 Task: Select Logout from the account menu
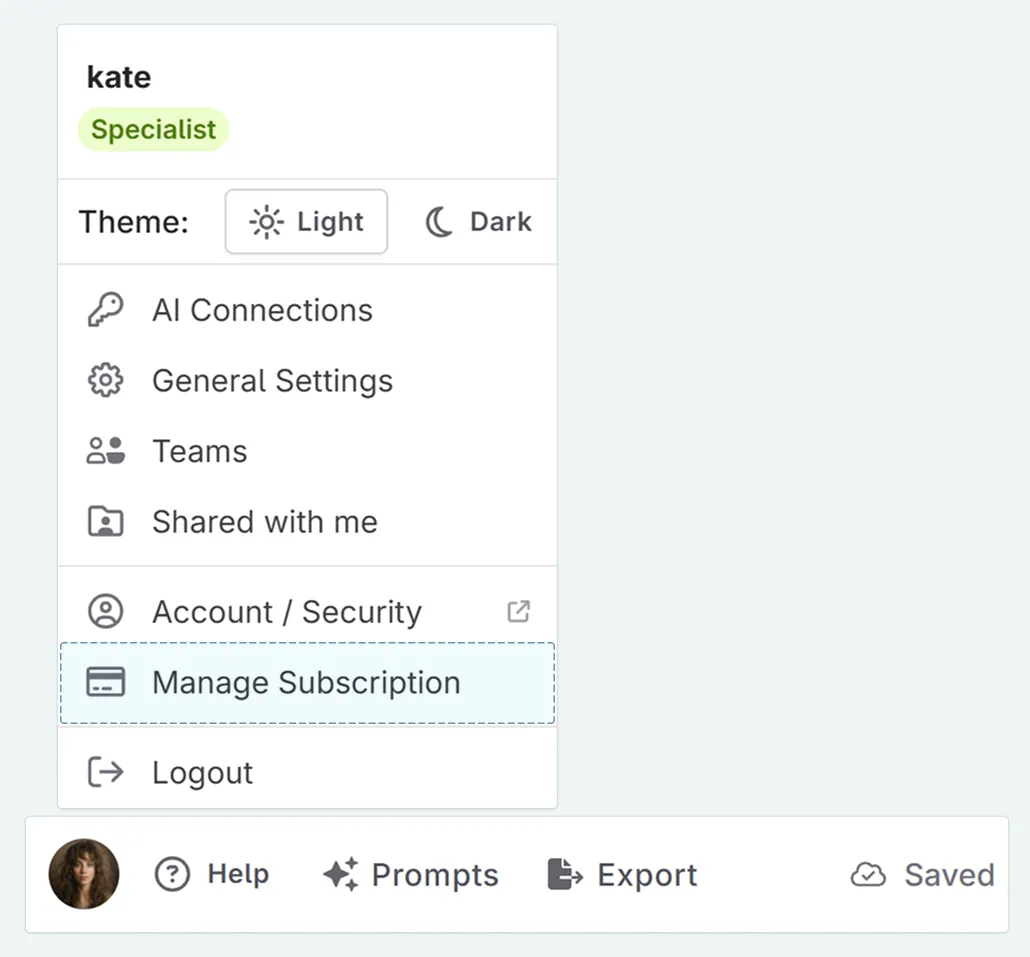pyautogui.click(x=201, y=772)
